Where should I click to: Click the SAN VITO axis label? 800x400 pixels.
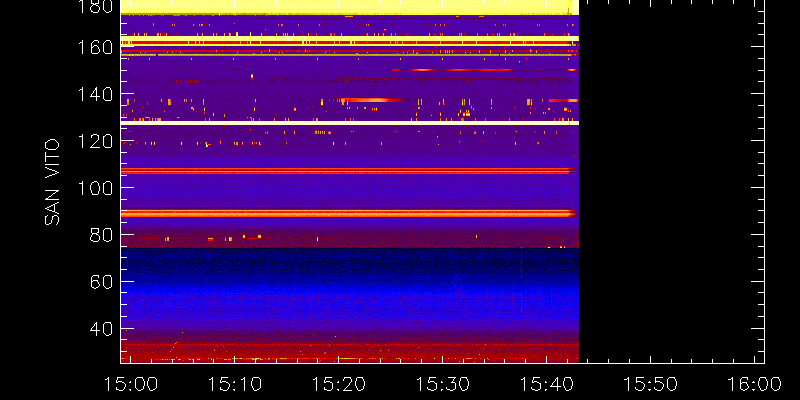coord(52,182)
